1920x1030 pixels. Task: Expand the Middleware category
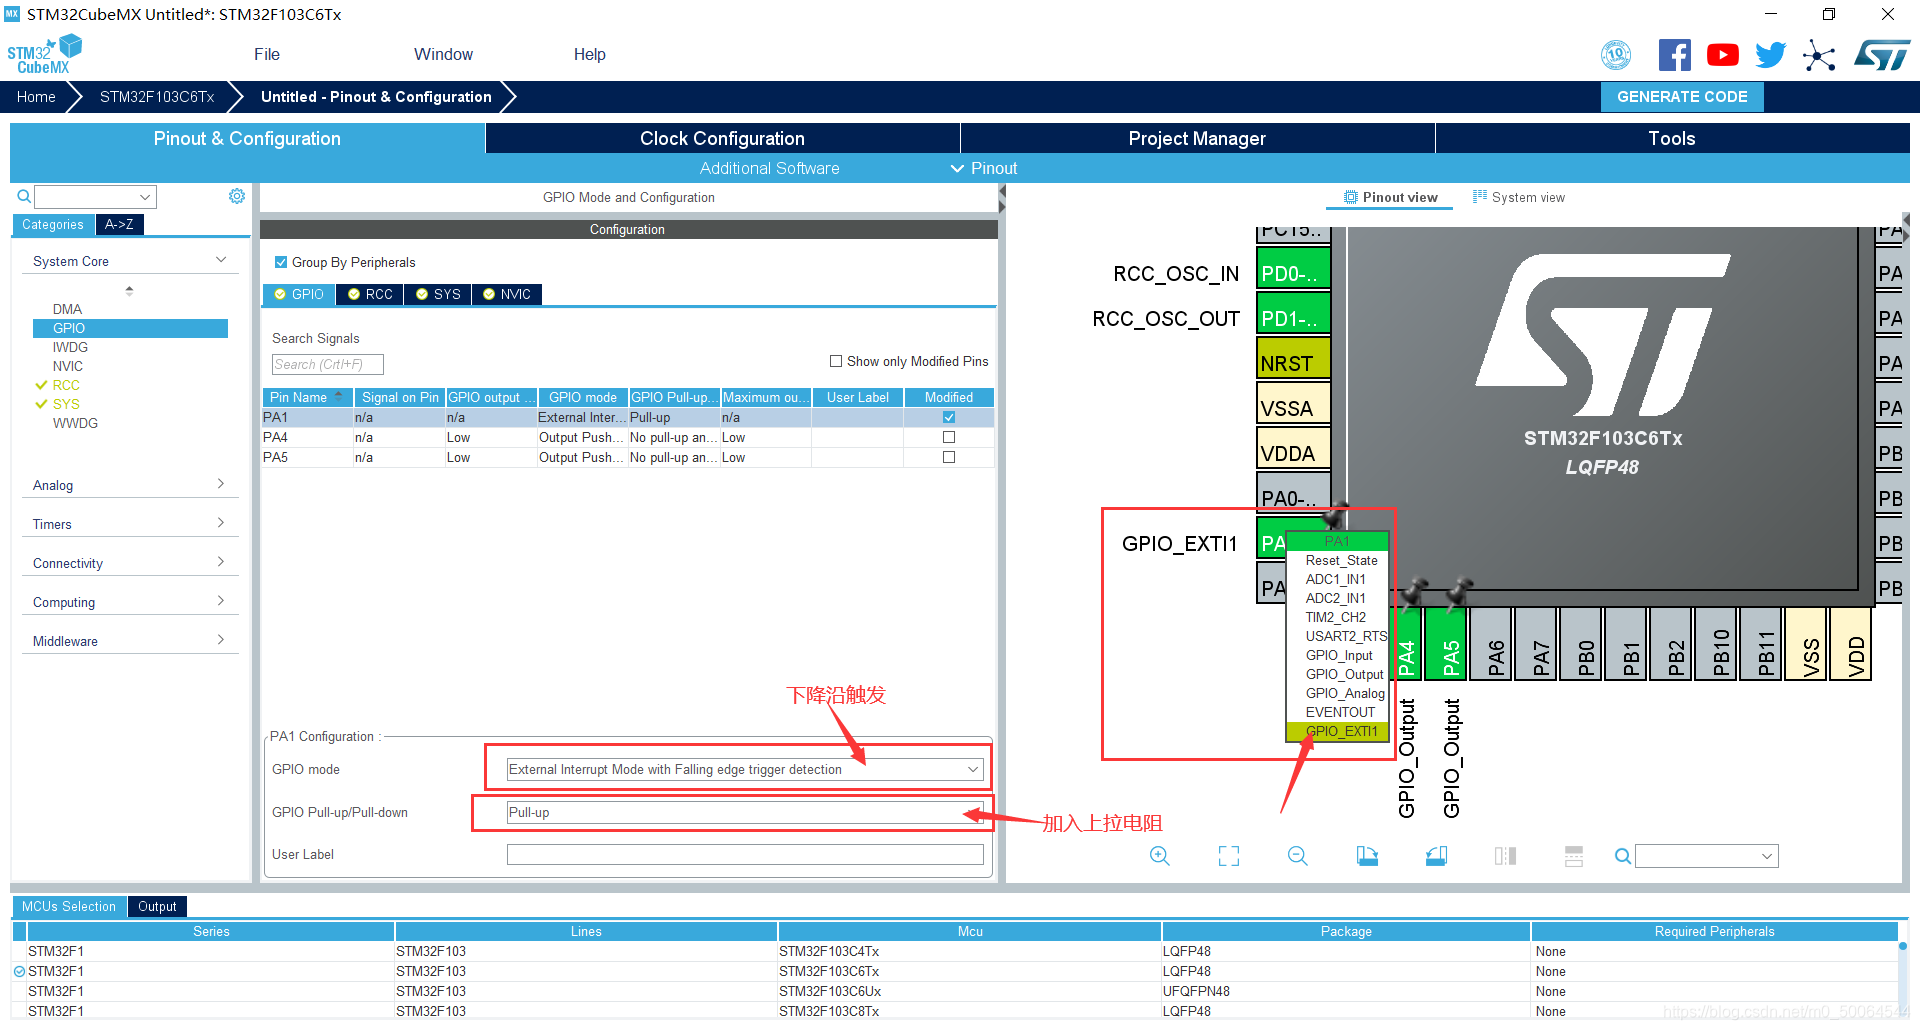[130, 641]
